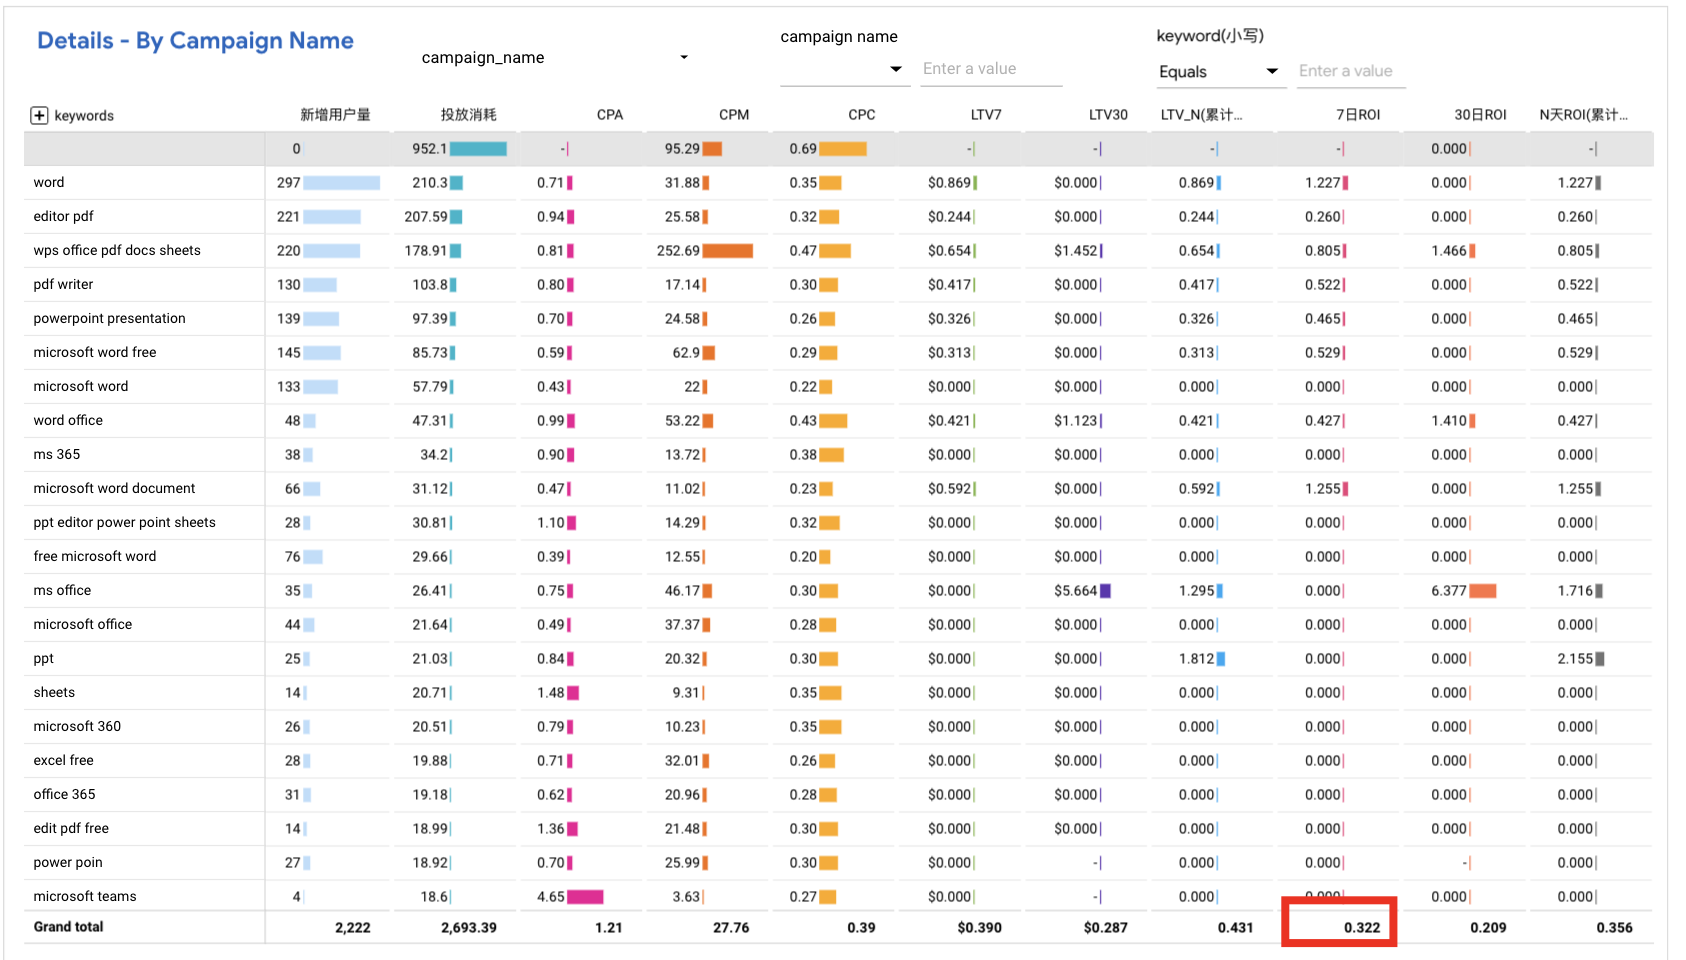Sort by the 投放消耗 column header
The width and height of the screenshot is (1686, 960).
(x=468, y=115)
